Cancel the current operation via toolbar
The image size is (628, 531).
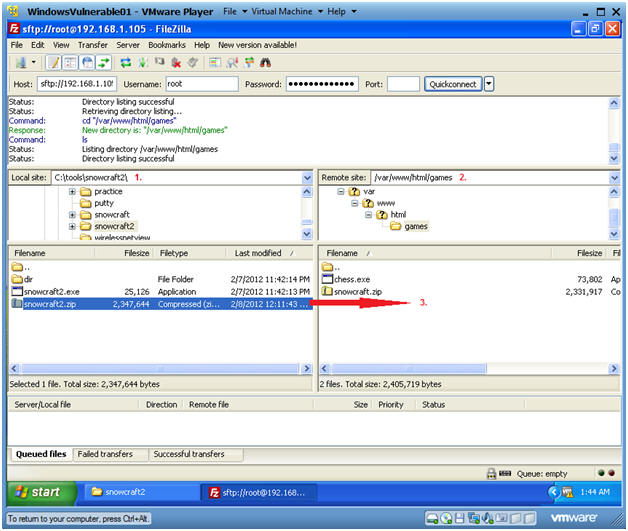click(159, 62)
